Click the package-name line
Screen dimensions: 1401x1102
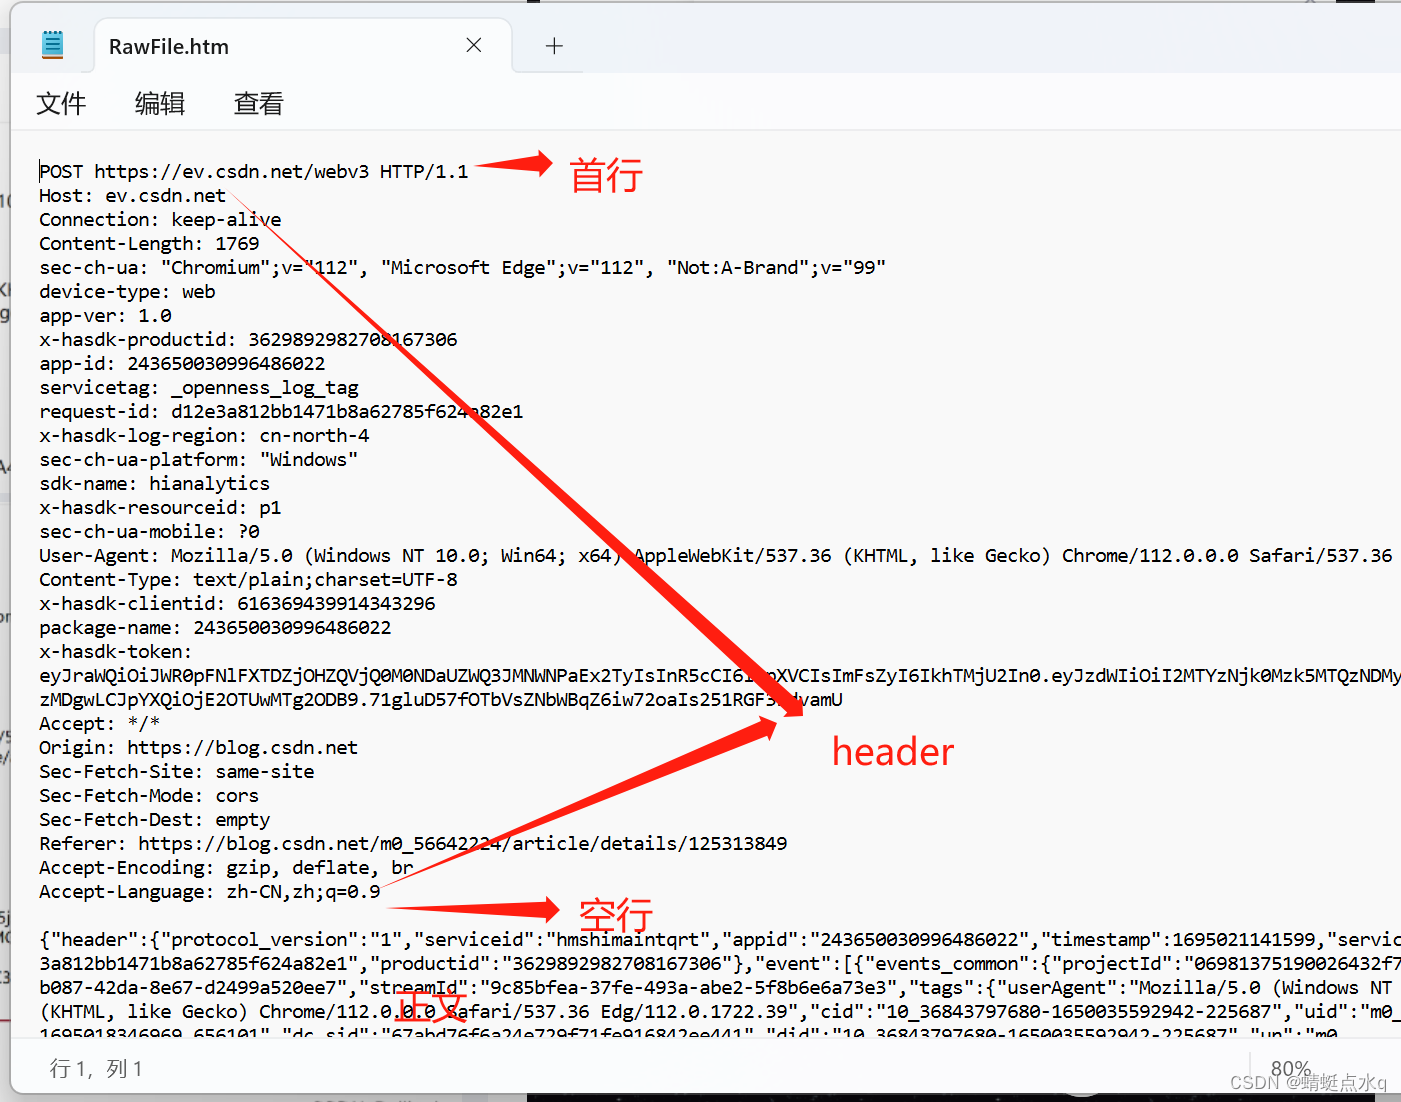[x=215, y=627]
